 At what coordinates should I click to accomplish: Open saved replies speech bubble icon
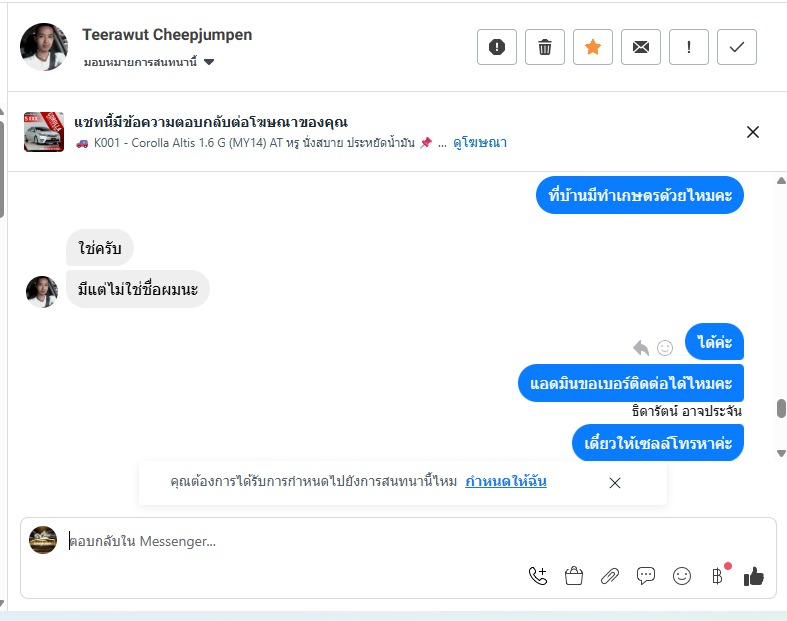645,576
